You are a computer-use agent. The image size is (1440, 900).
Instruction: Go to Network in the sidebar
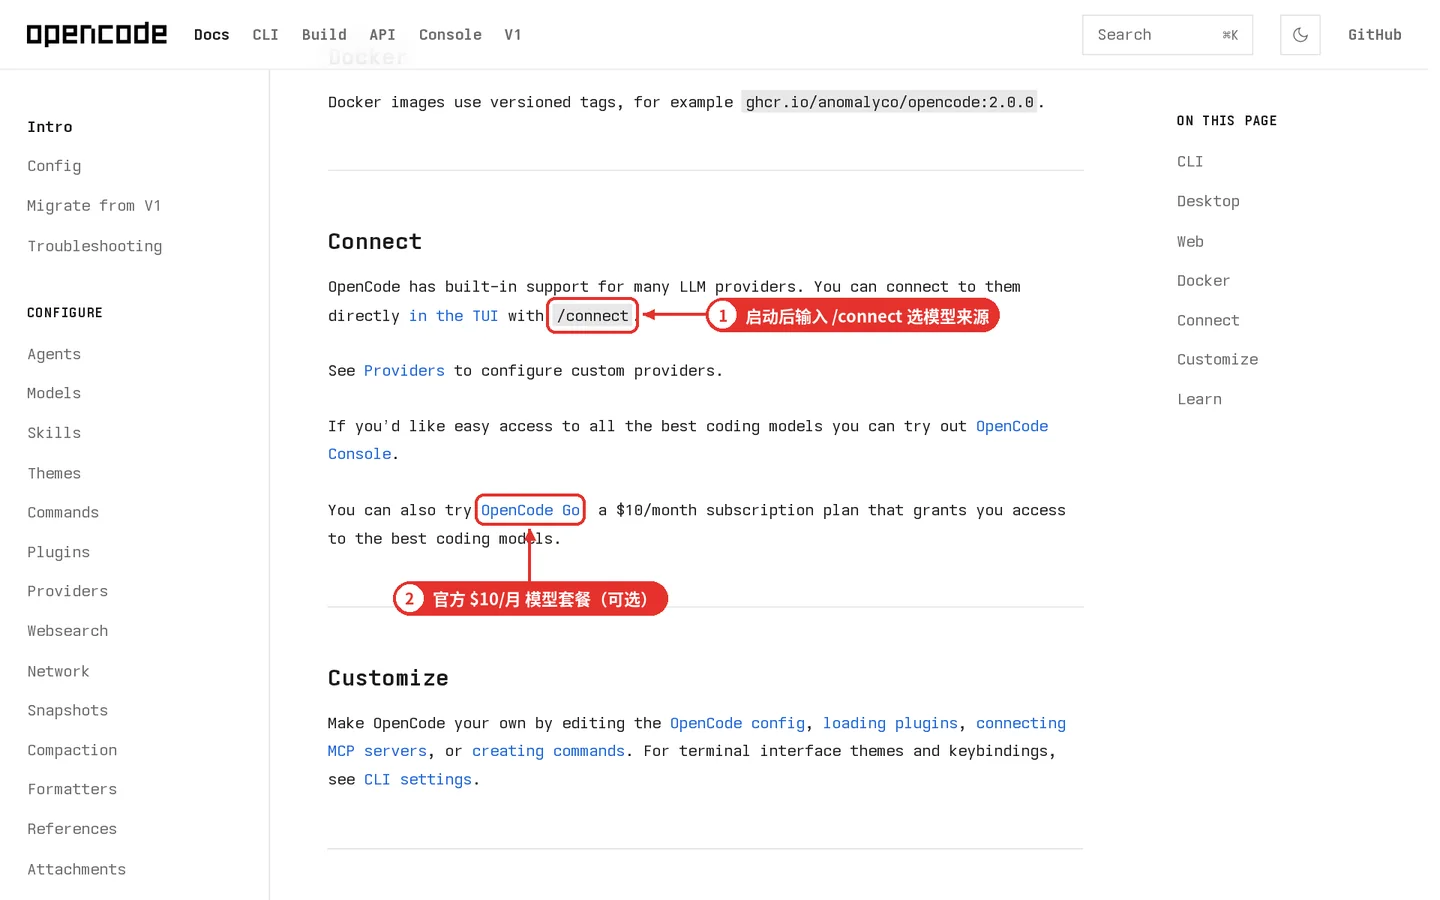click(58, 671)
